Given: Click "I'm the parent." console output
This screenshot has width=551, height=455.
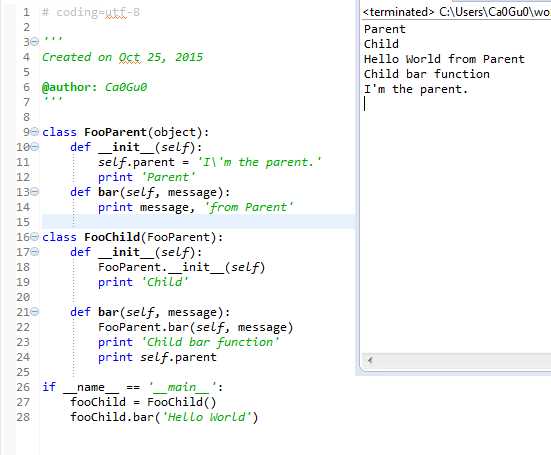Looking at the screenshot, I should [x=416, y=89].
